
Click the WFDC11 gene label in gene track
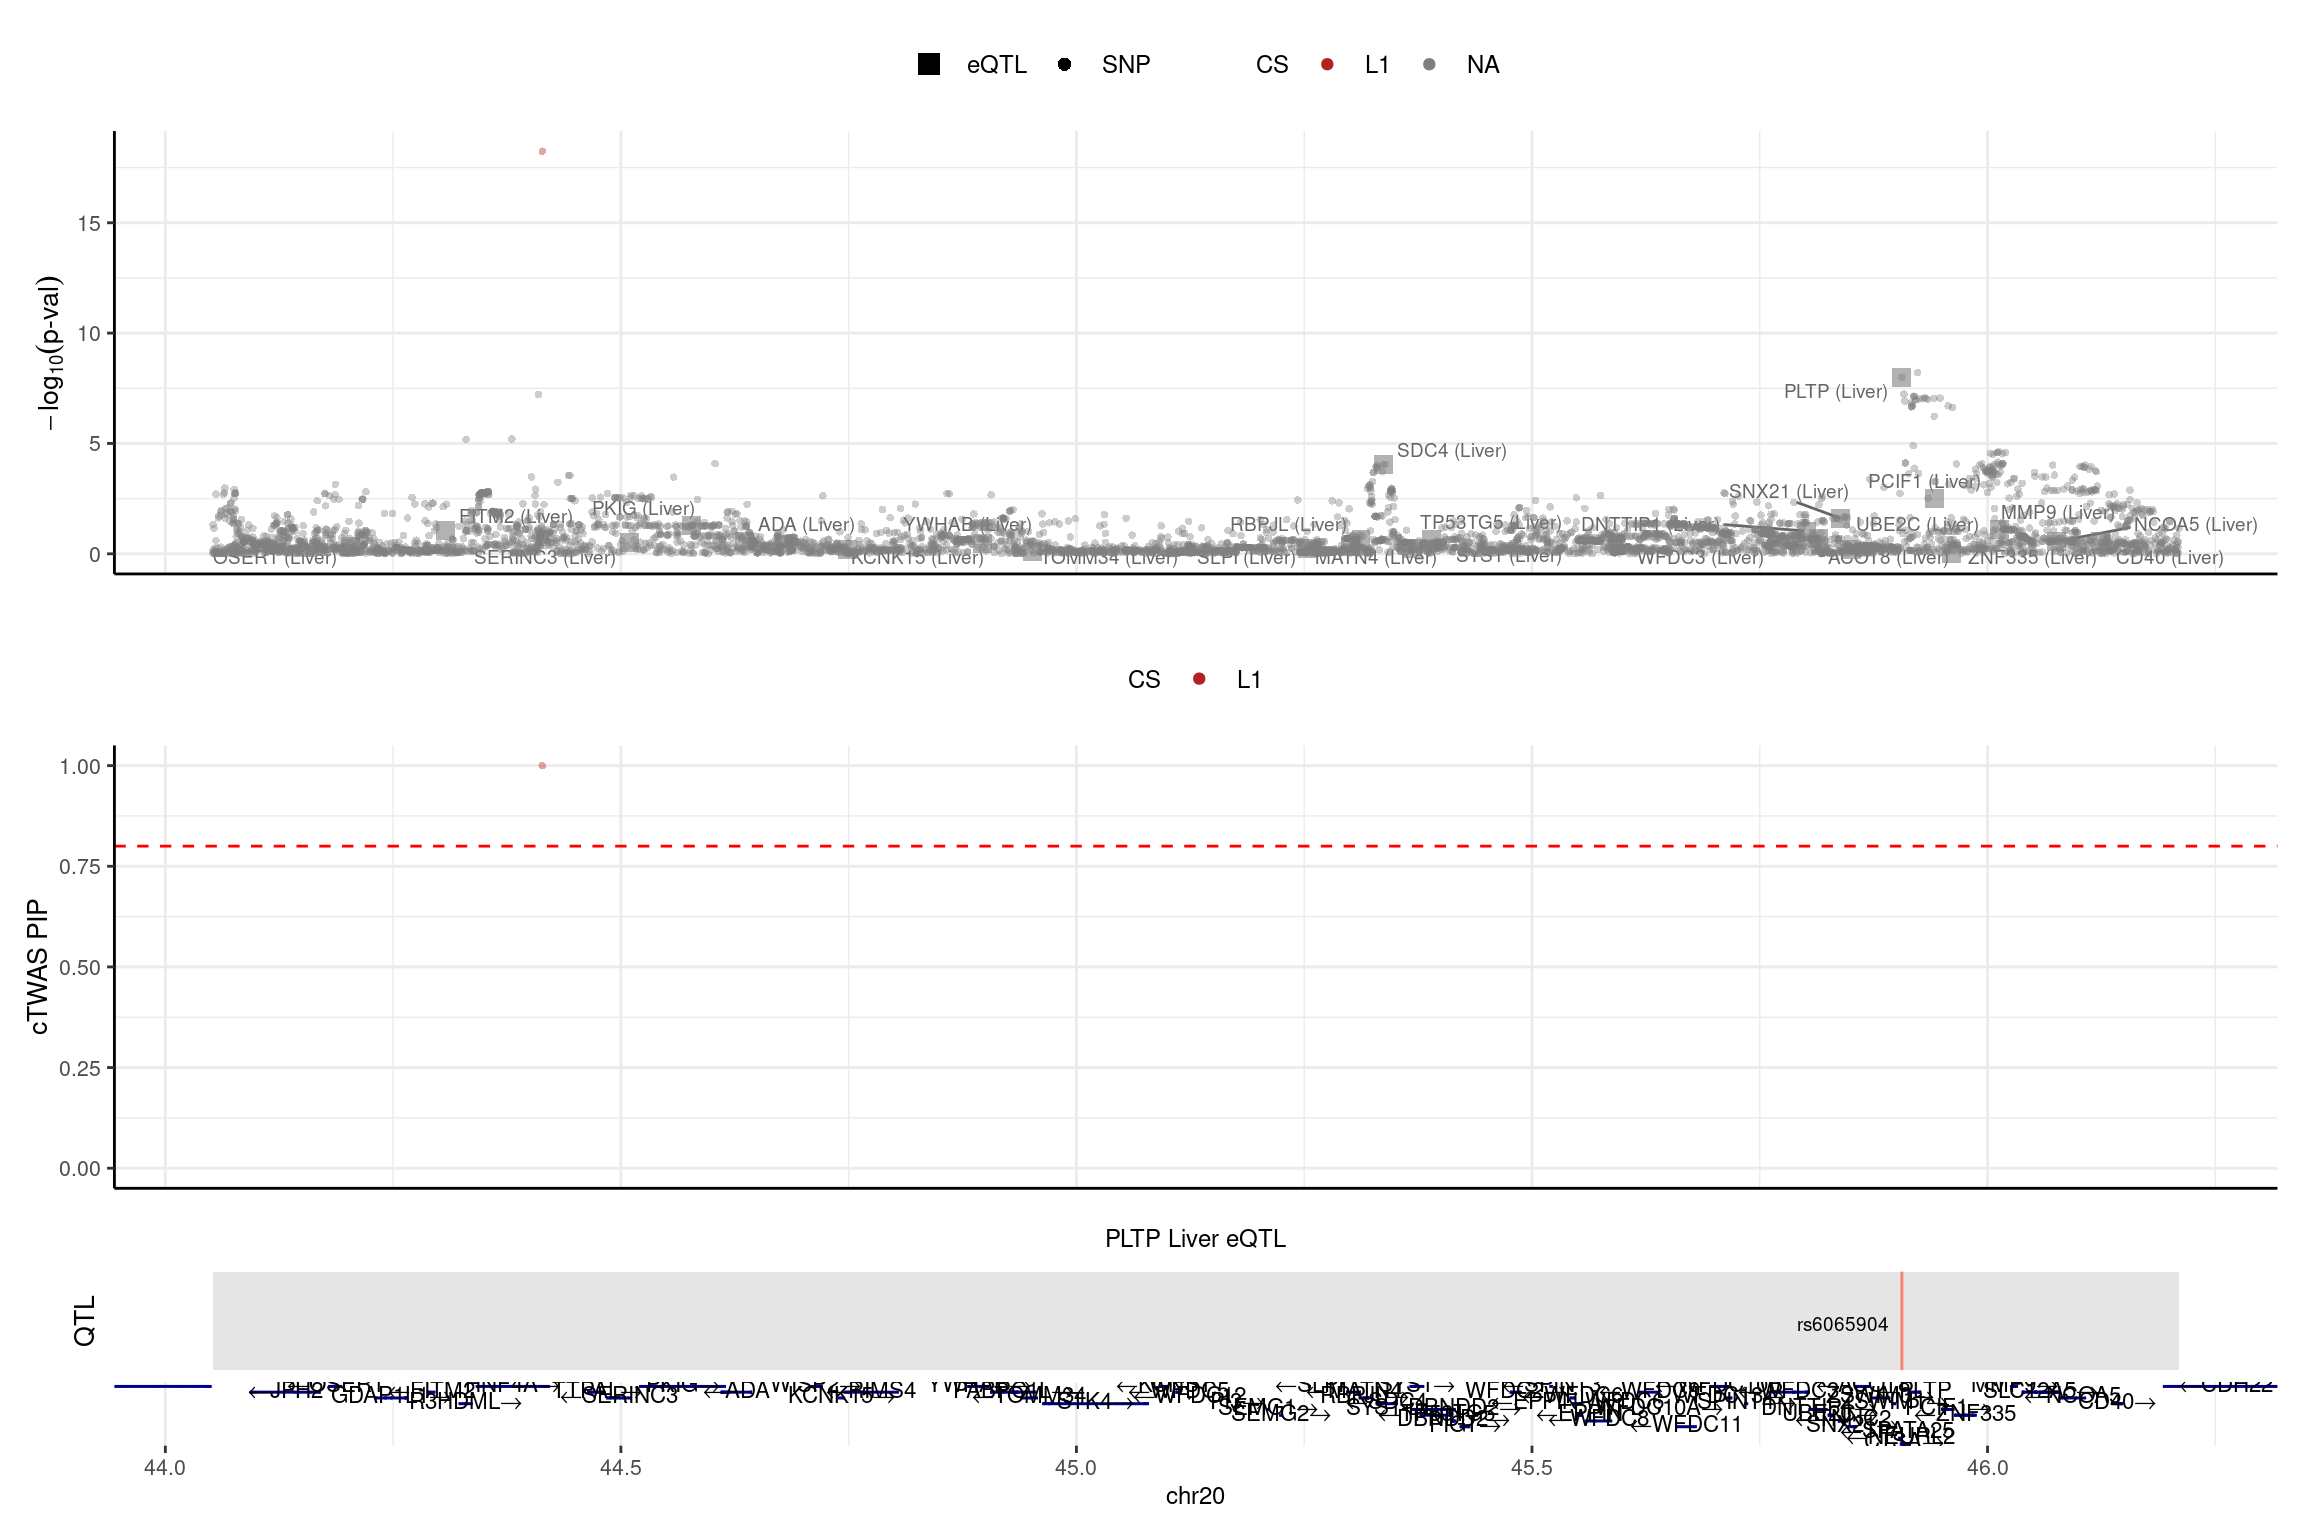[1697, 1425]
